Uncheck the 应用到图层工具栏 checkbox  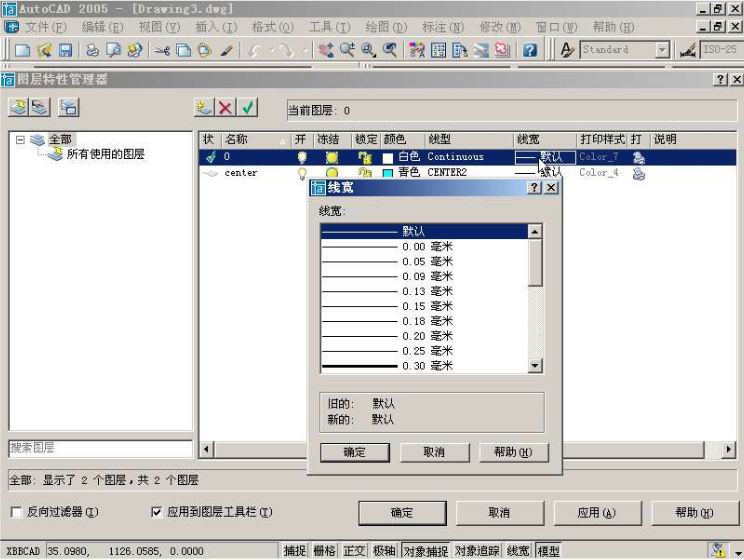point(156,512)
